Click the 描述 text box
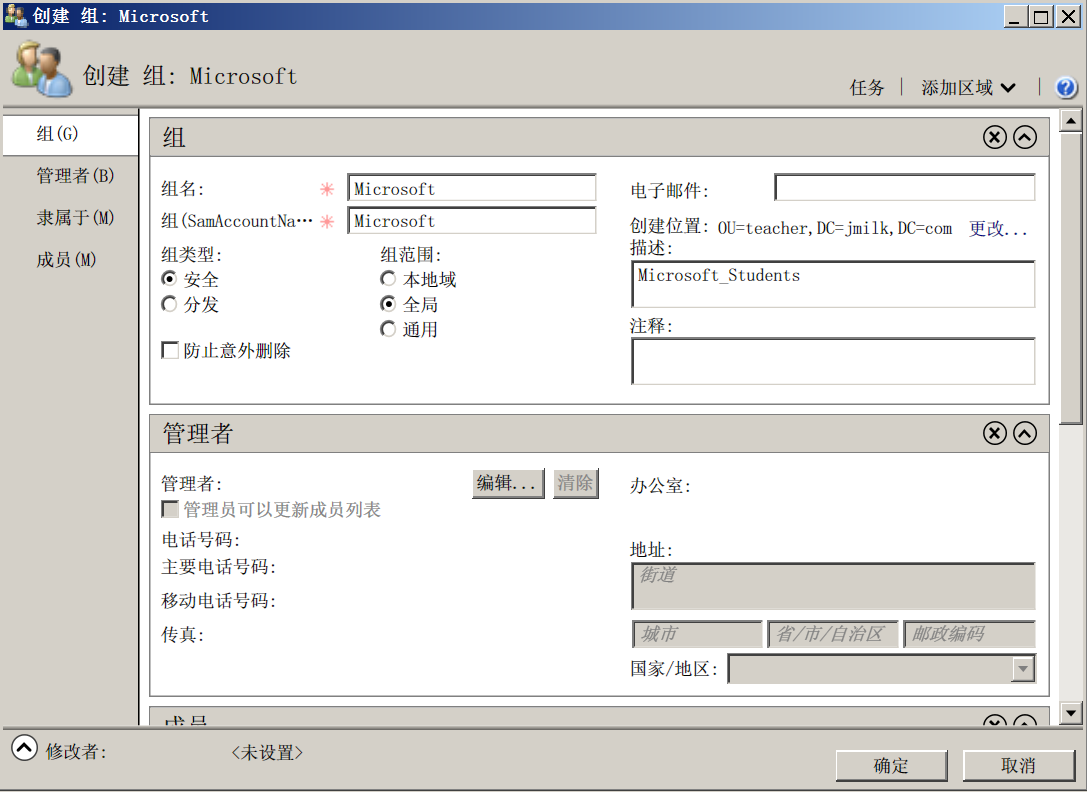 833,284
